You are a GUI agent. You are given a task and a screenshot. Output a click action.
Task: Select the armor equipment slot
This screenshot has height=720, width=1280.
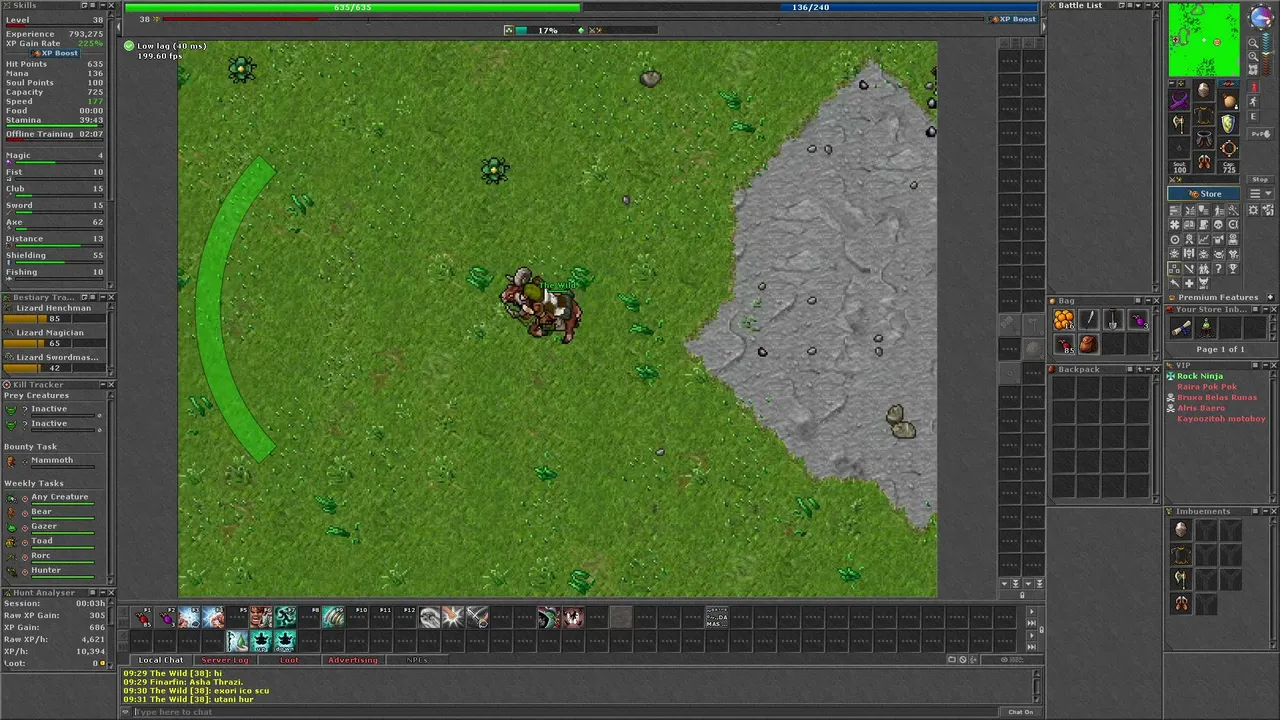click(x=1204, y=116)
